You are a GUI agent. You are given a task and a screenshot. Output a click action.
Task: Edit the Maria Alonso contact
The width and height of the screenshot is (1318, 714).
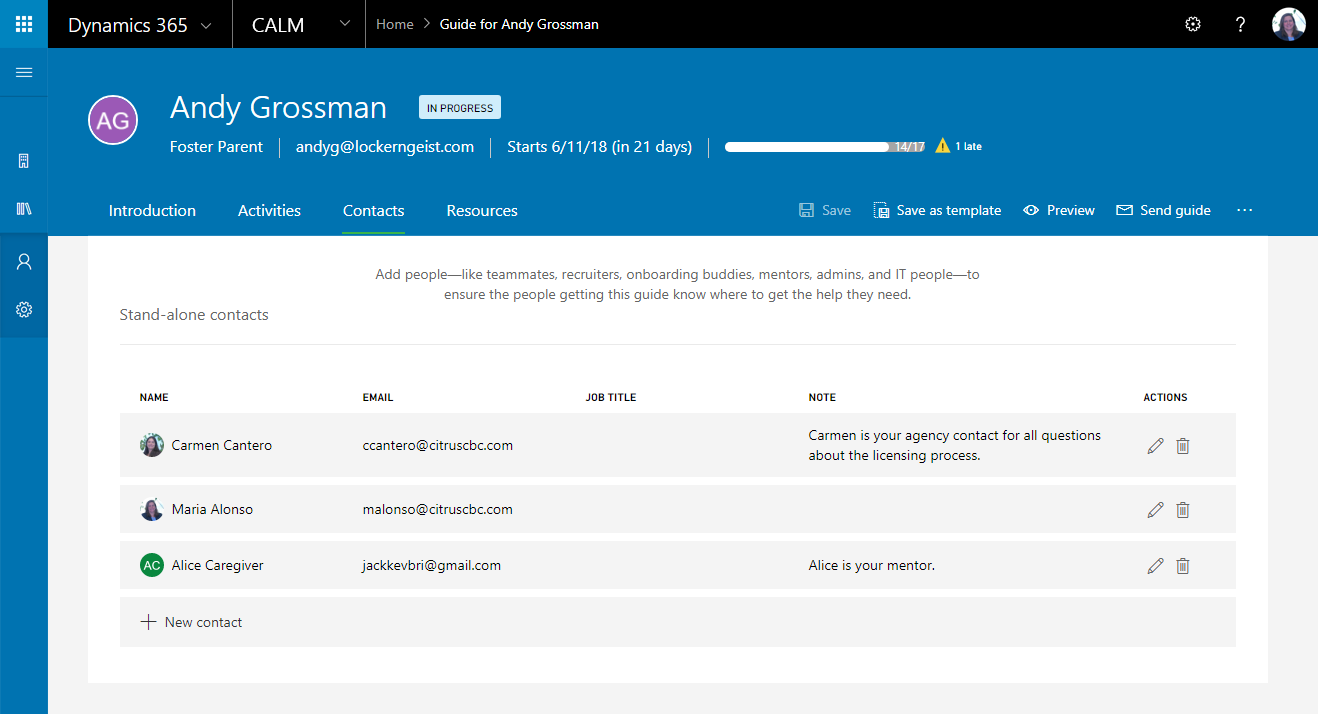click(x=1156, y=510)
